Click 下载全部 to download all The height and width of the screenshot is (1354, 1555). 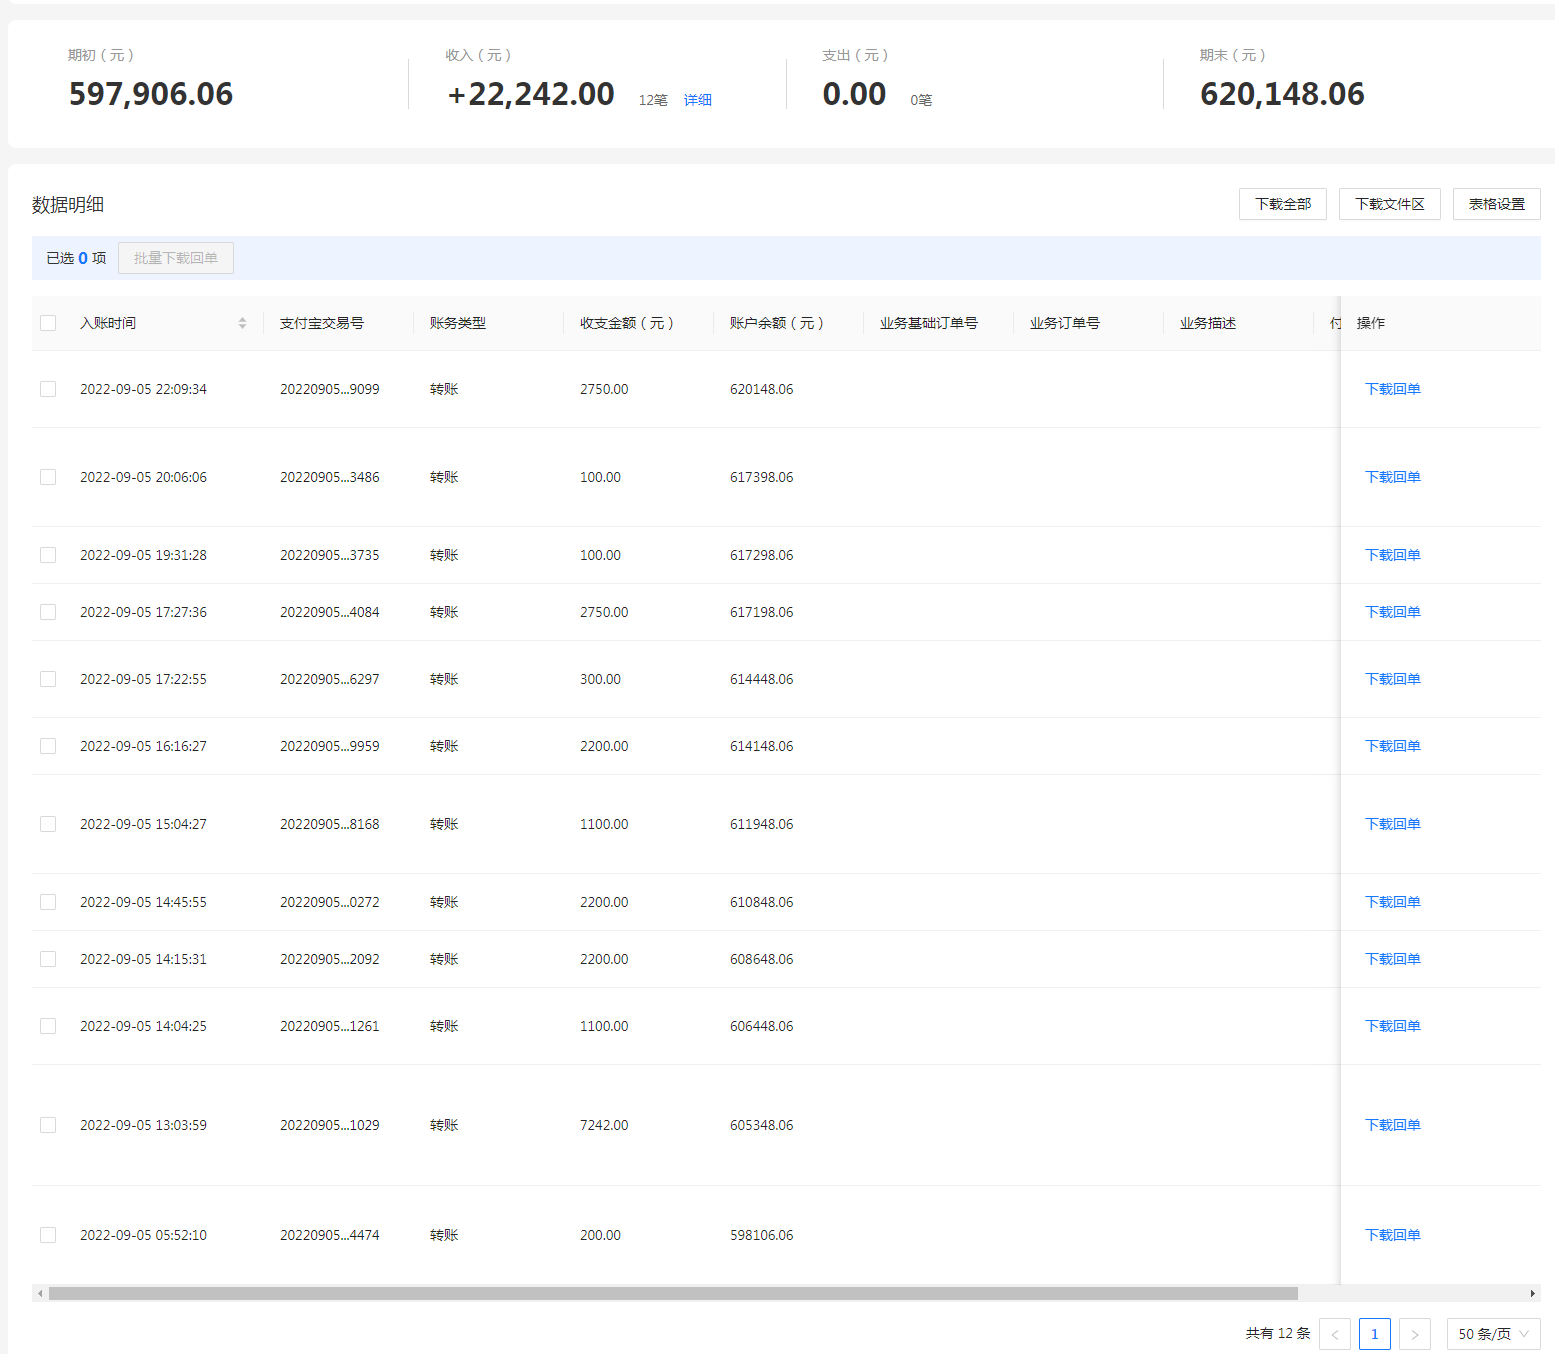[1282, 204]
